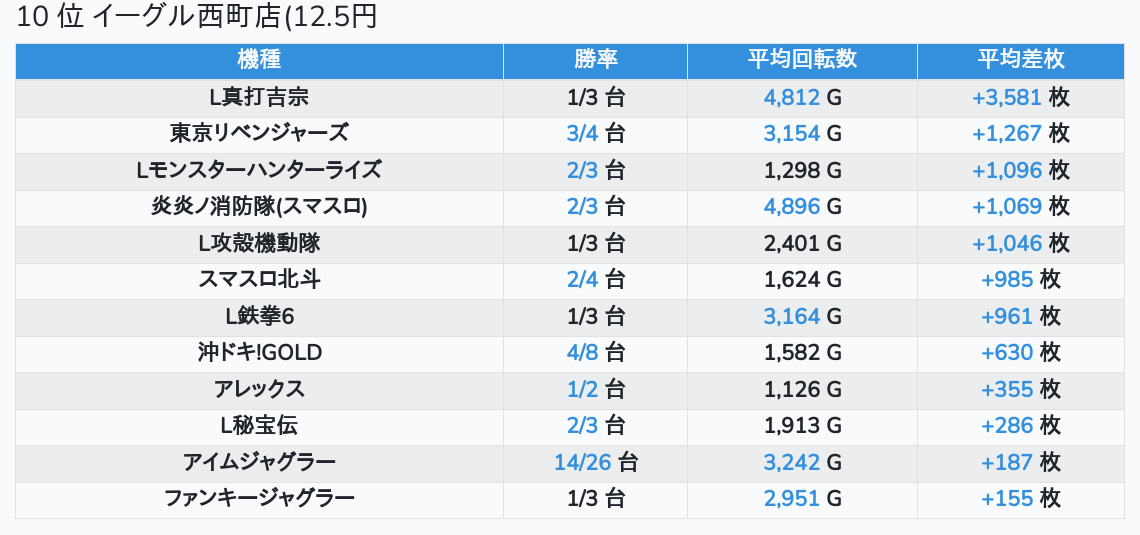Click スマスロ北斗 machine name

pyautogui.click(x=259, y=280)
